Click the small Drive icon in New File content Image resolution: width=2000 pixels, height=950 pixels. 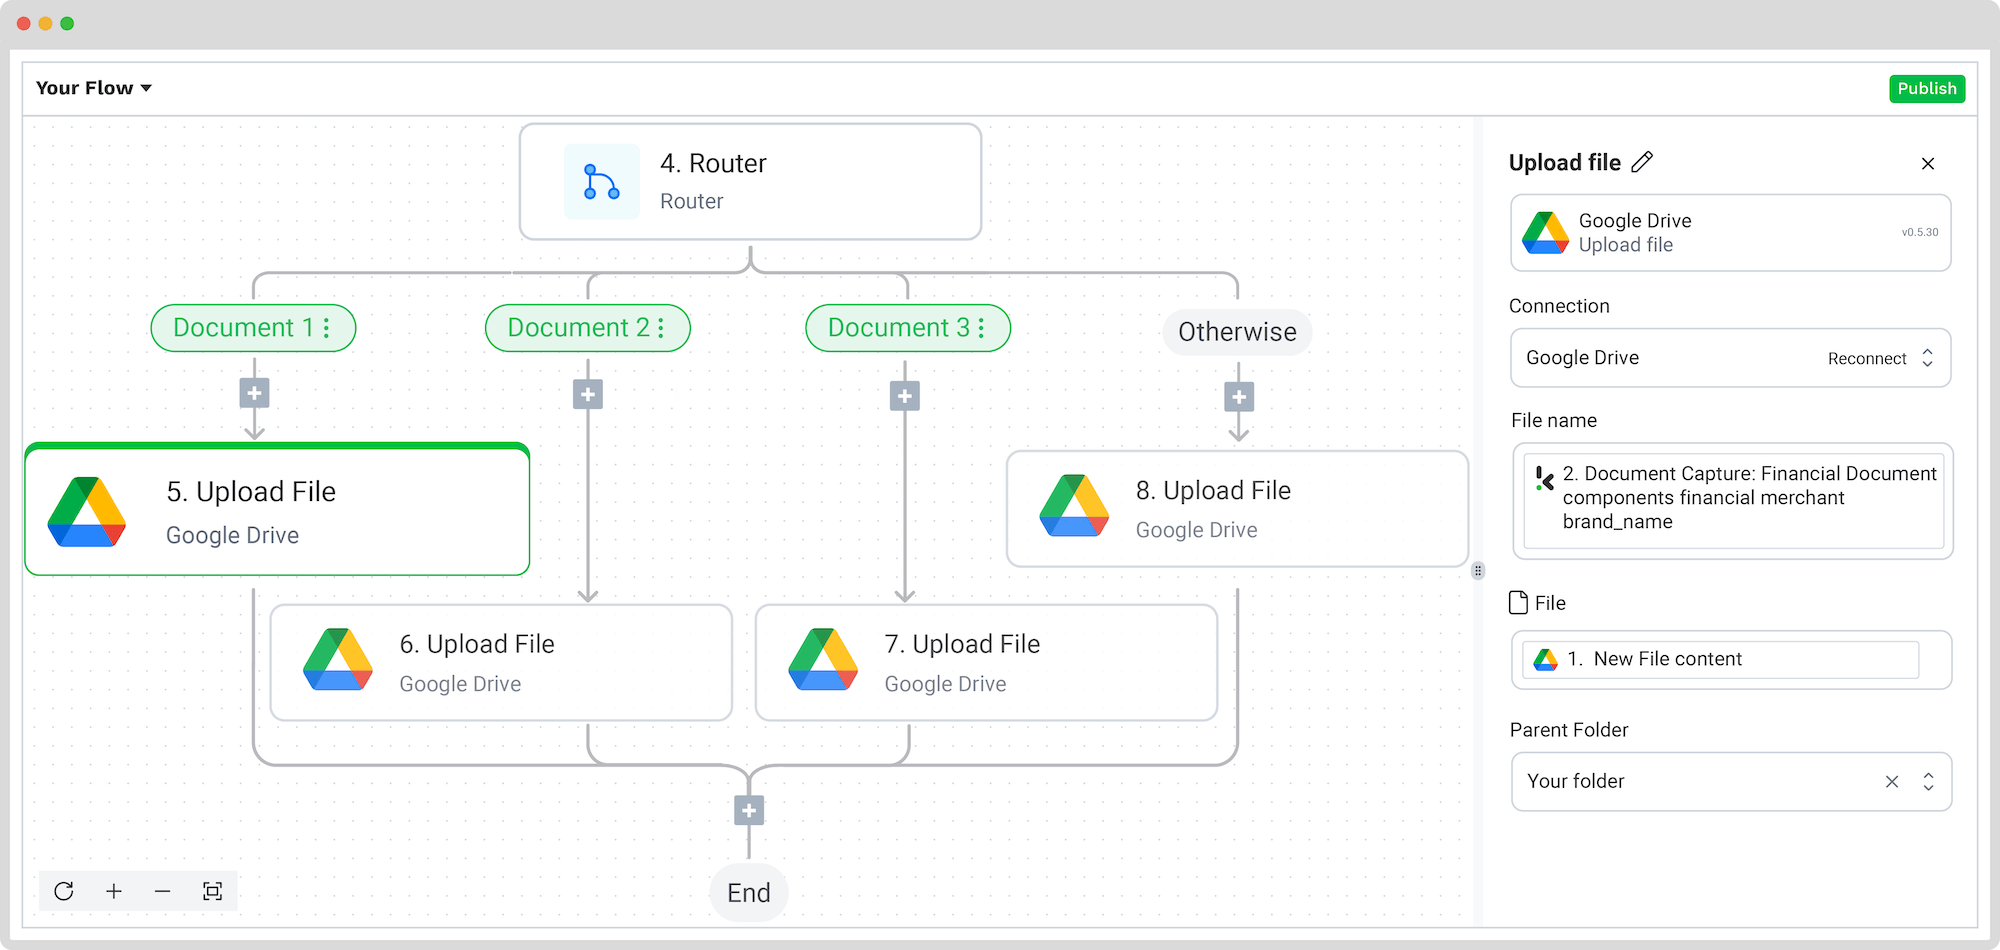(1546, 659)
